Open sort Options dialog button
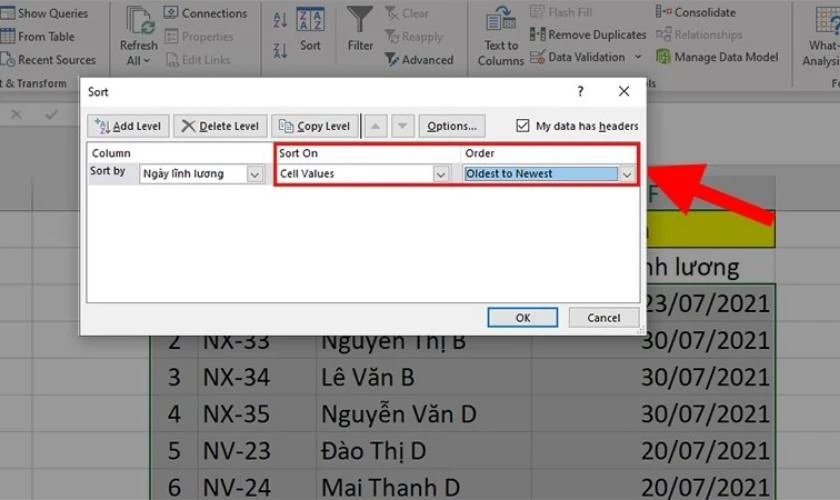The width and height of the screenshot is (840, 500). click(452, 126)
